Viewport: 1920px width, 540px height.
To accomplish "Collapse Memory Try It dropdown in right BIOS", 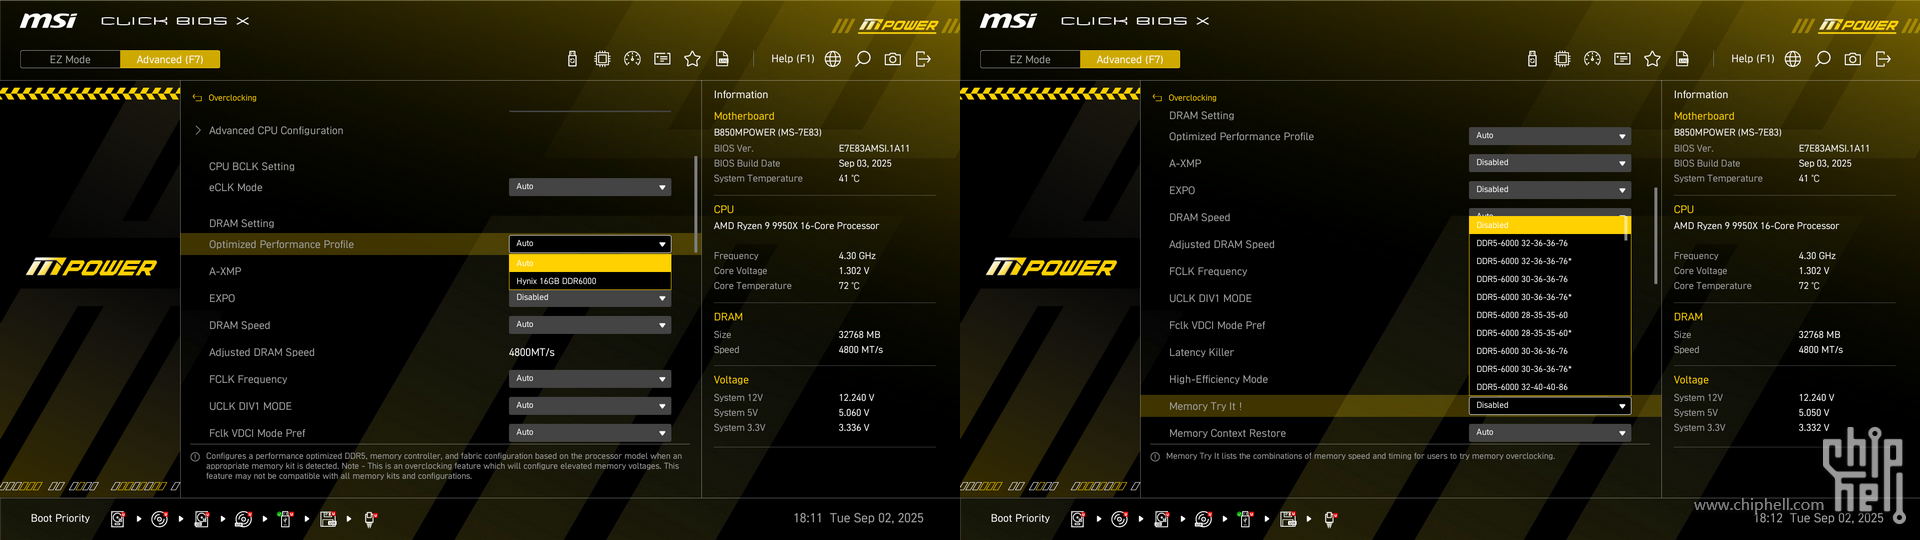I will click(x=1550, y=406).
